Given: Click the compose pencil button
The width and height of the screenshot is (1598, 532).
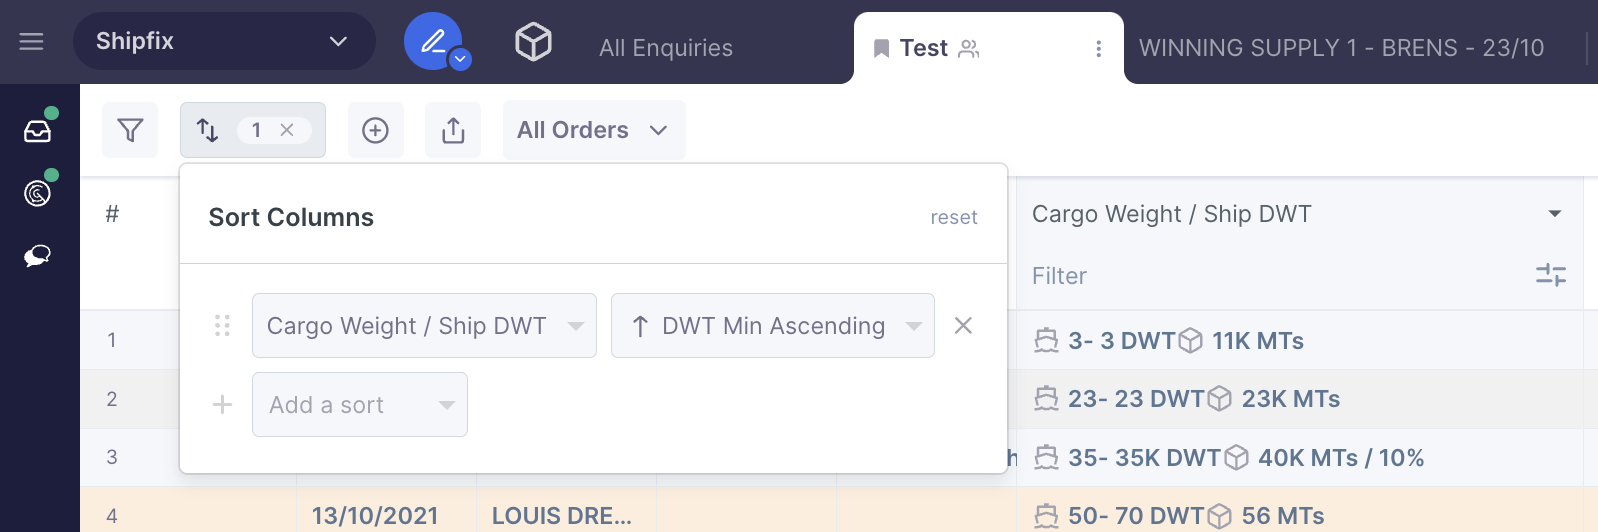Looking at the screenshot, I should click(x=432, y=41).
